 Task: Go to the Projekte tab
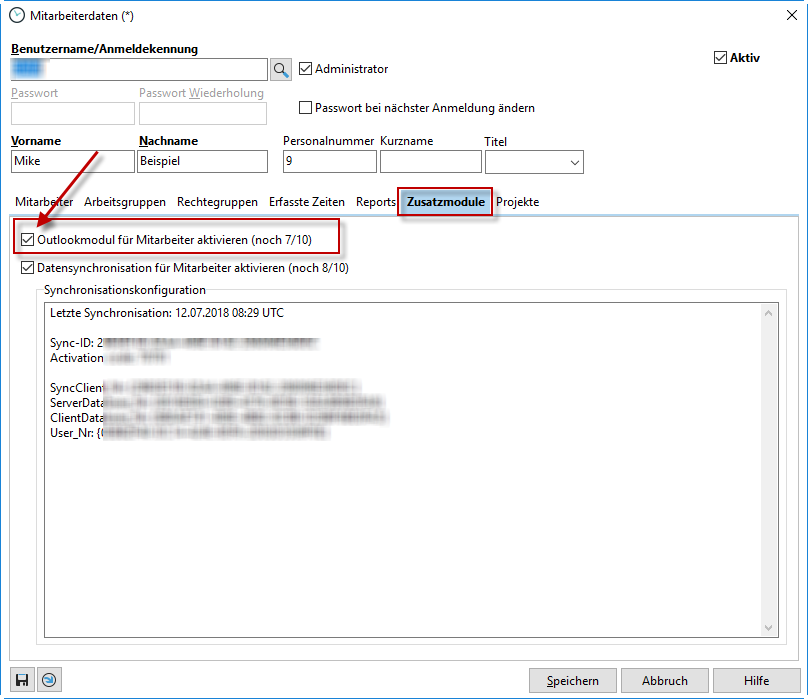(518, 202)
